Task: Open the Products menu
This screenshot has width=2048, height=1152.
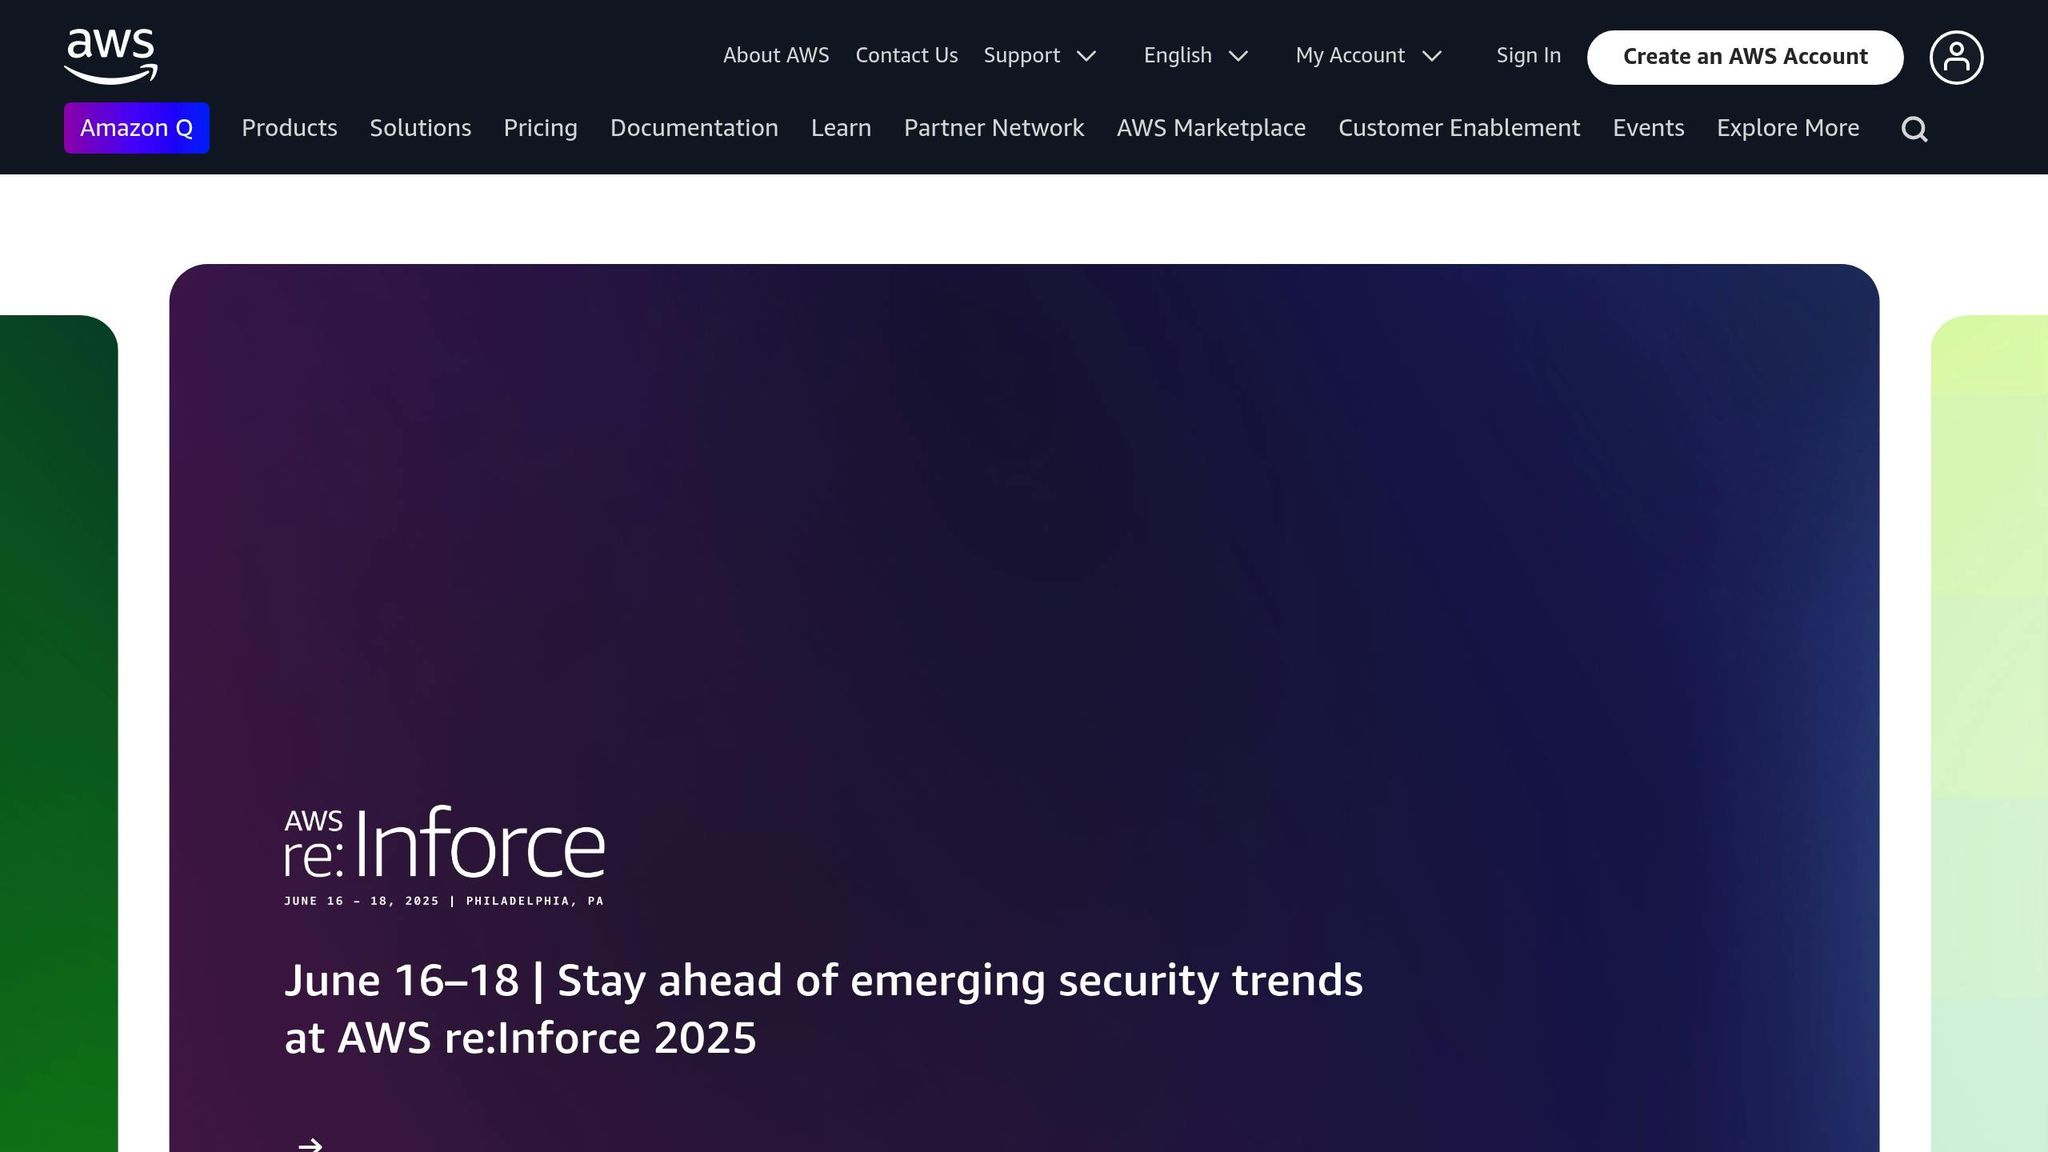Action: tap(289, 128)
